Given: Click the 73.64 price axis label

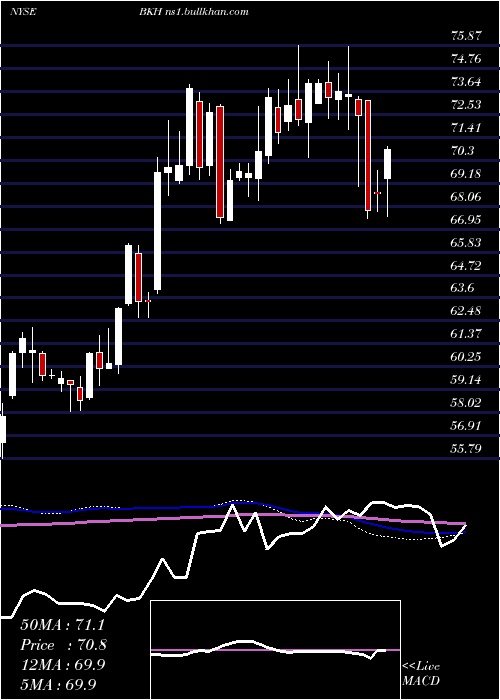Looking at the screenshot, I should point(467,82).
